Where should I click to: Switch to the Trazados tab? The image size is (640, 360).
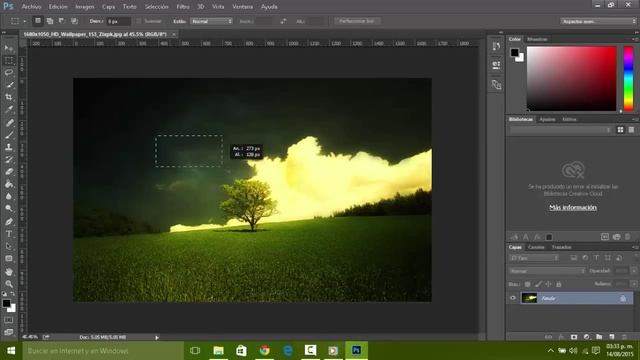[x=561, y=247]
